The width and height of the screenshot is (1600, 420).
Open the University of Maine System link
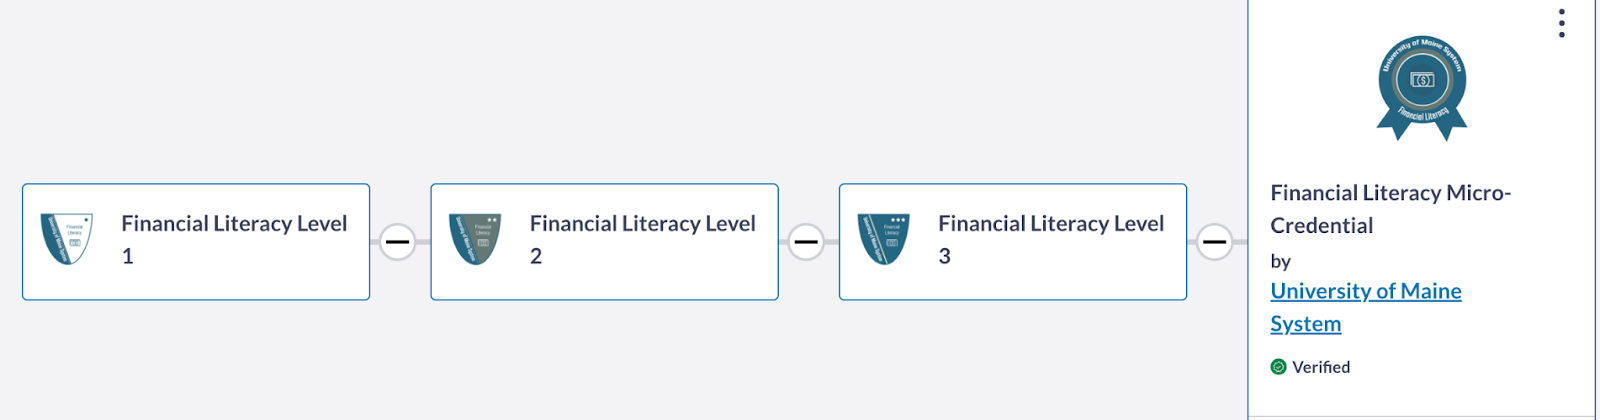(1366, 307)
